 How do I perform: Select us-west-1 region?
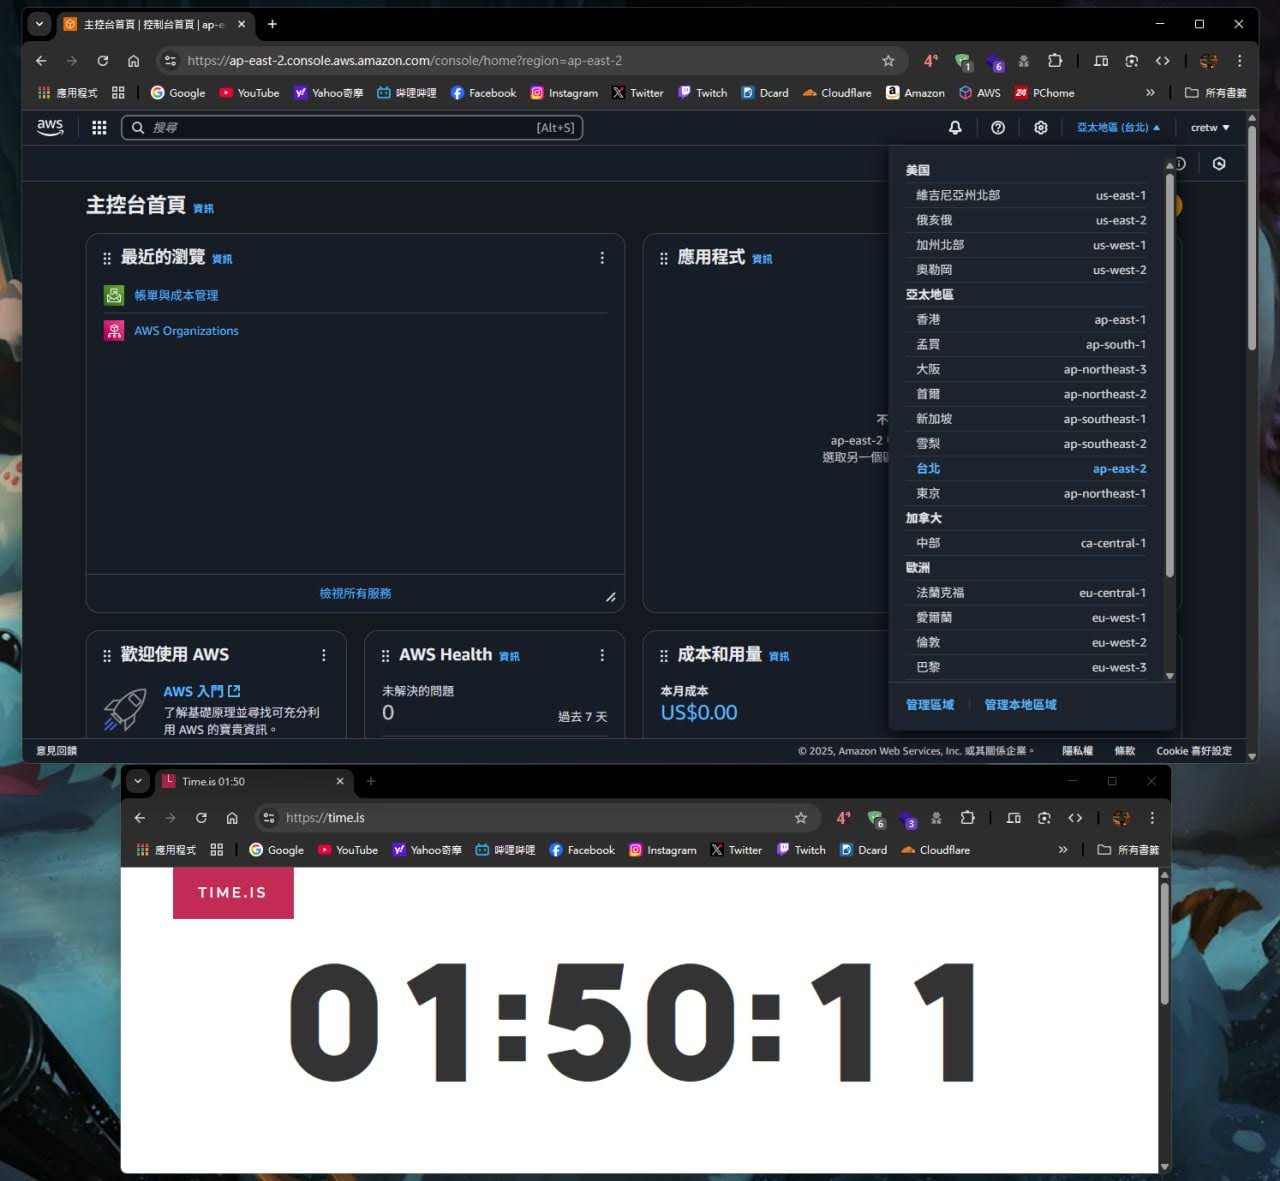point(1031,245)
